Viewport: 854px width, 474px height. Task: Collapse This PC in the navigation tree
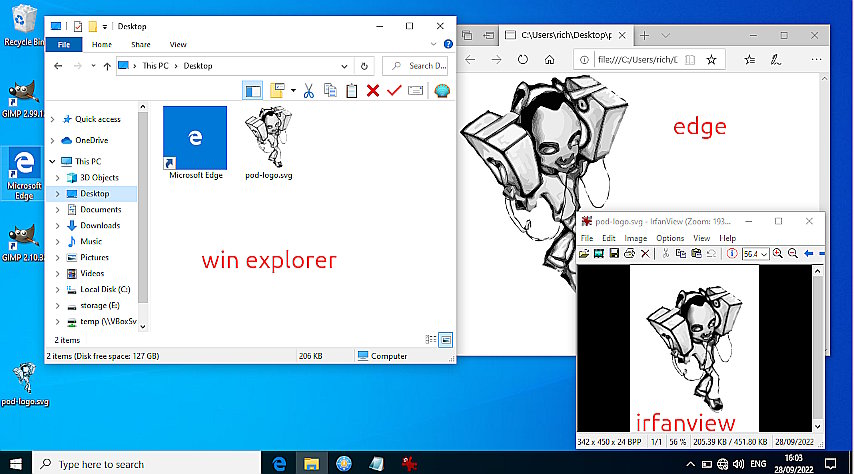pyautogui.click(x=52, y=161)
